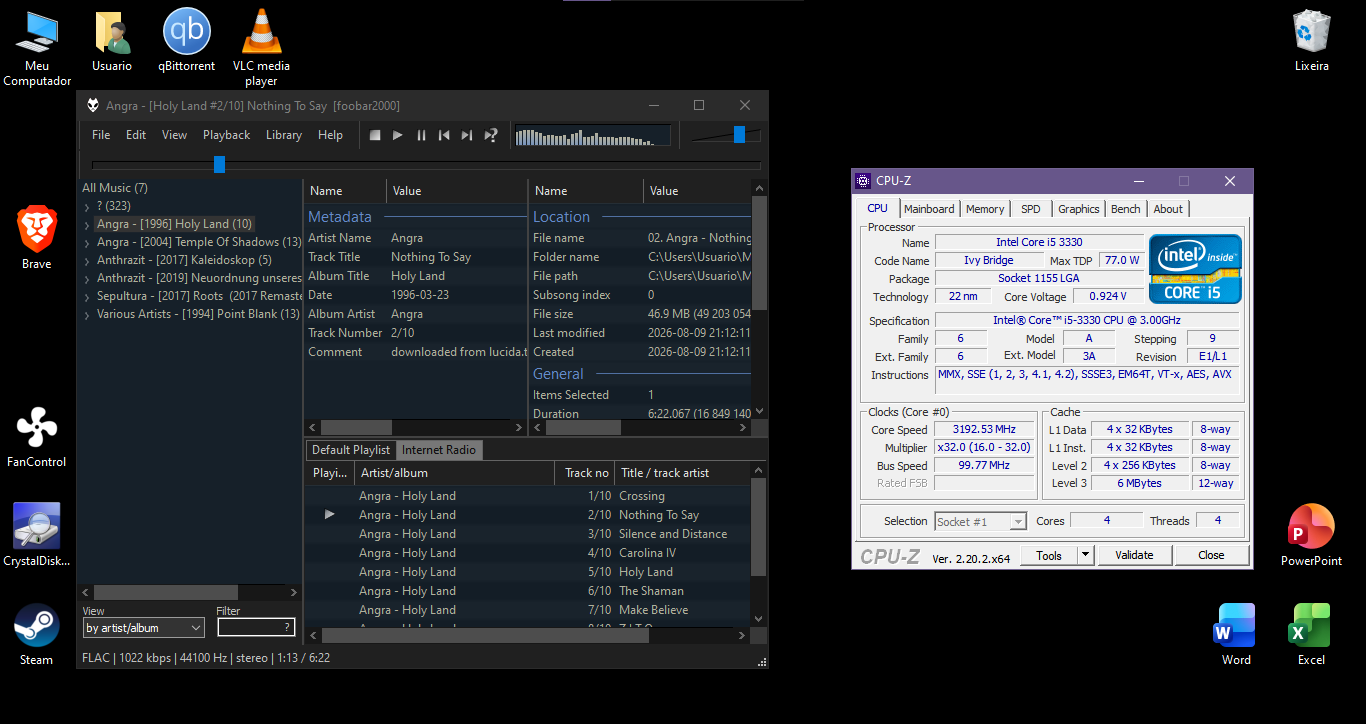
Task: Expand Angra - [2004] Temple Of Shadows node
Action: coord(87,243)
